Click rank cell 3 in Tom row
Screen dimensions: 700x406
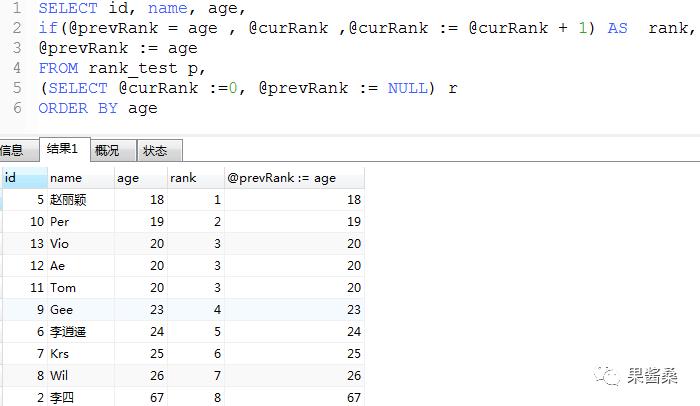196,288
